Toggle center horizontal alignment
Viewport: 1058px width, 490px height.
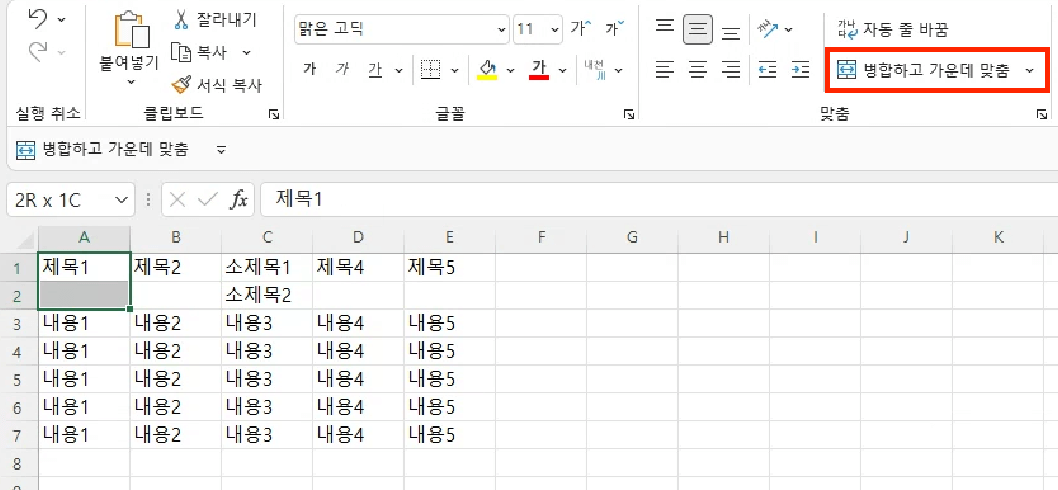click(698, 70)
